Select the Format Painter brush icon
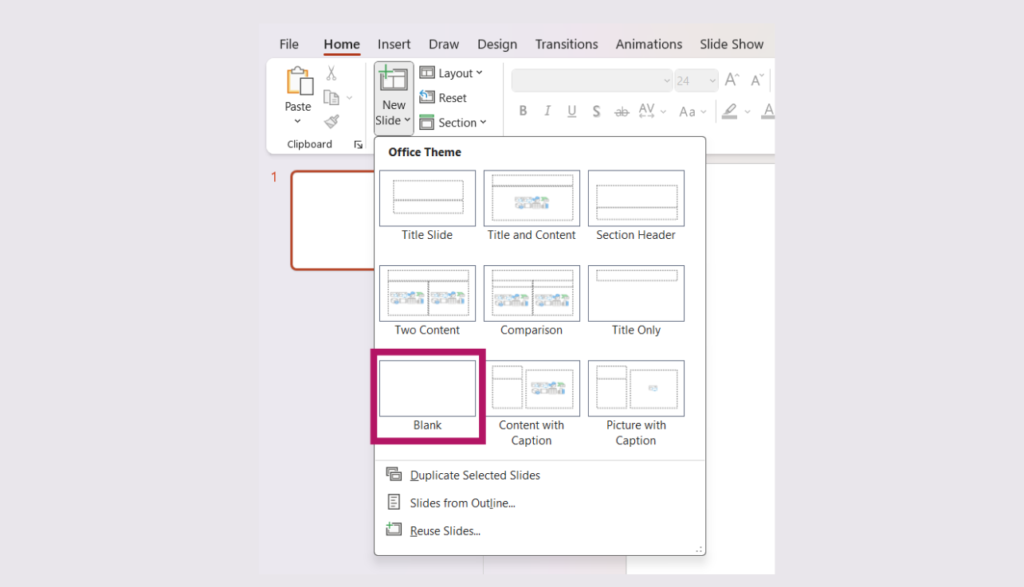Viewport: 1024px width, 587px height. point(332,121)
